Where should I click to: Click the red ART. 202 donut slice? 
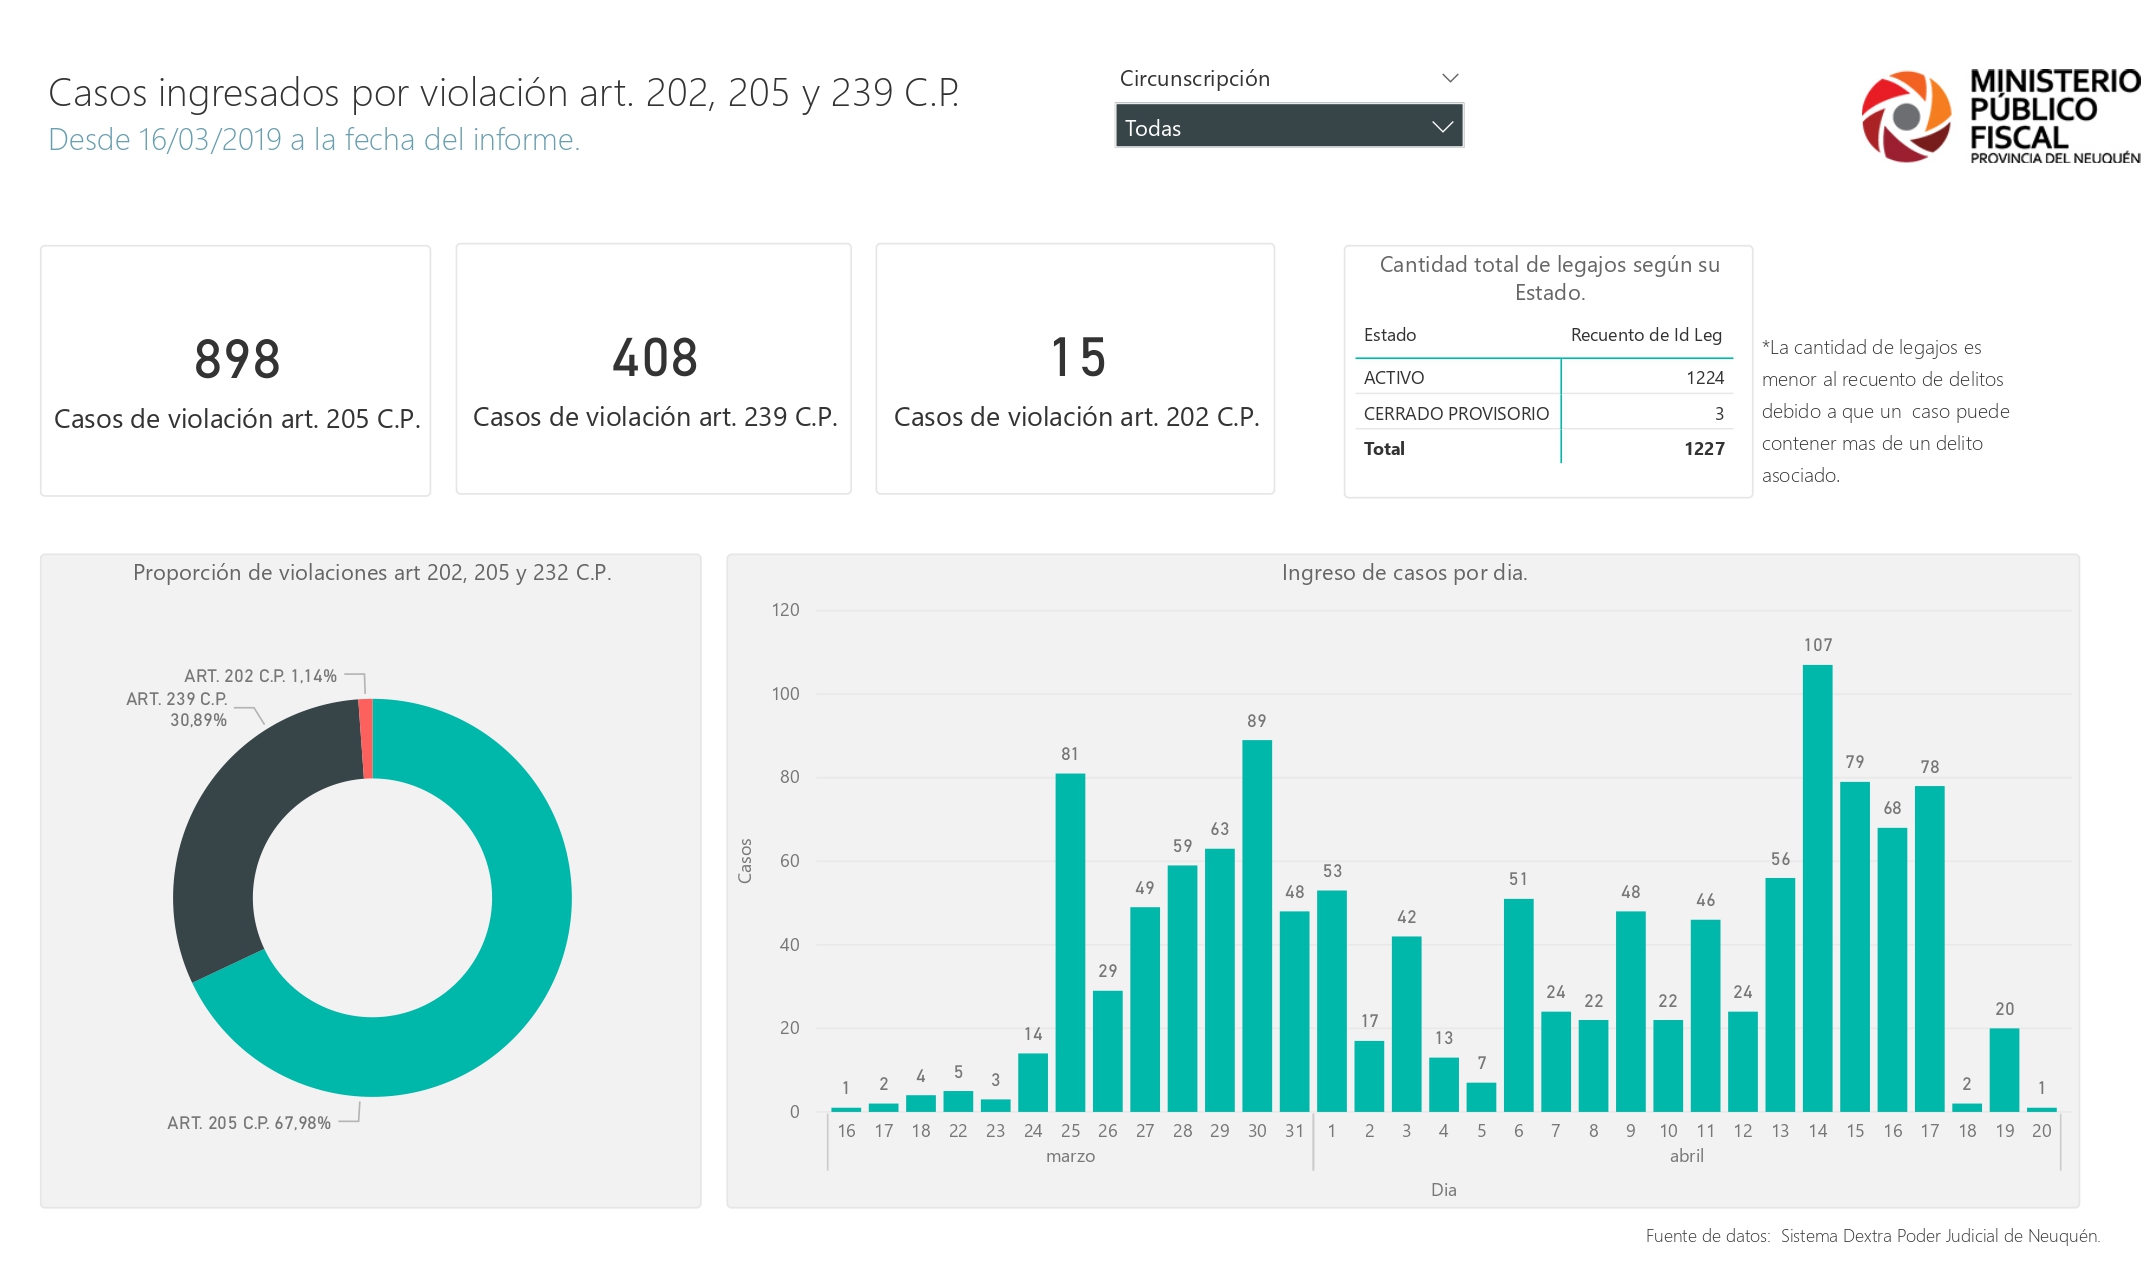point(366,738)
